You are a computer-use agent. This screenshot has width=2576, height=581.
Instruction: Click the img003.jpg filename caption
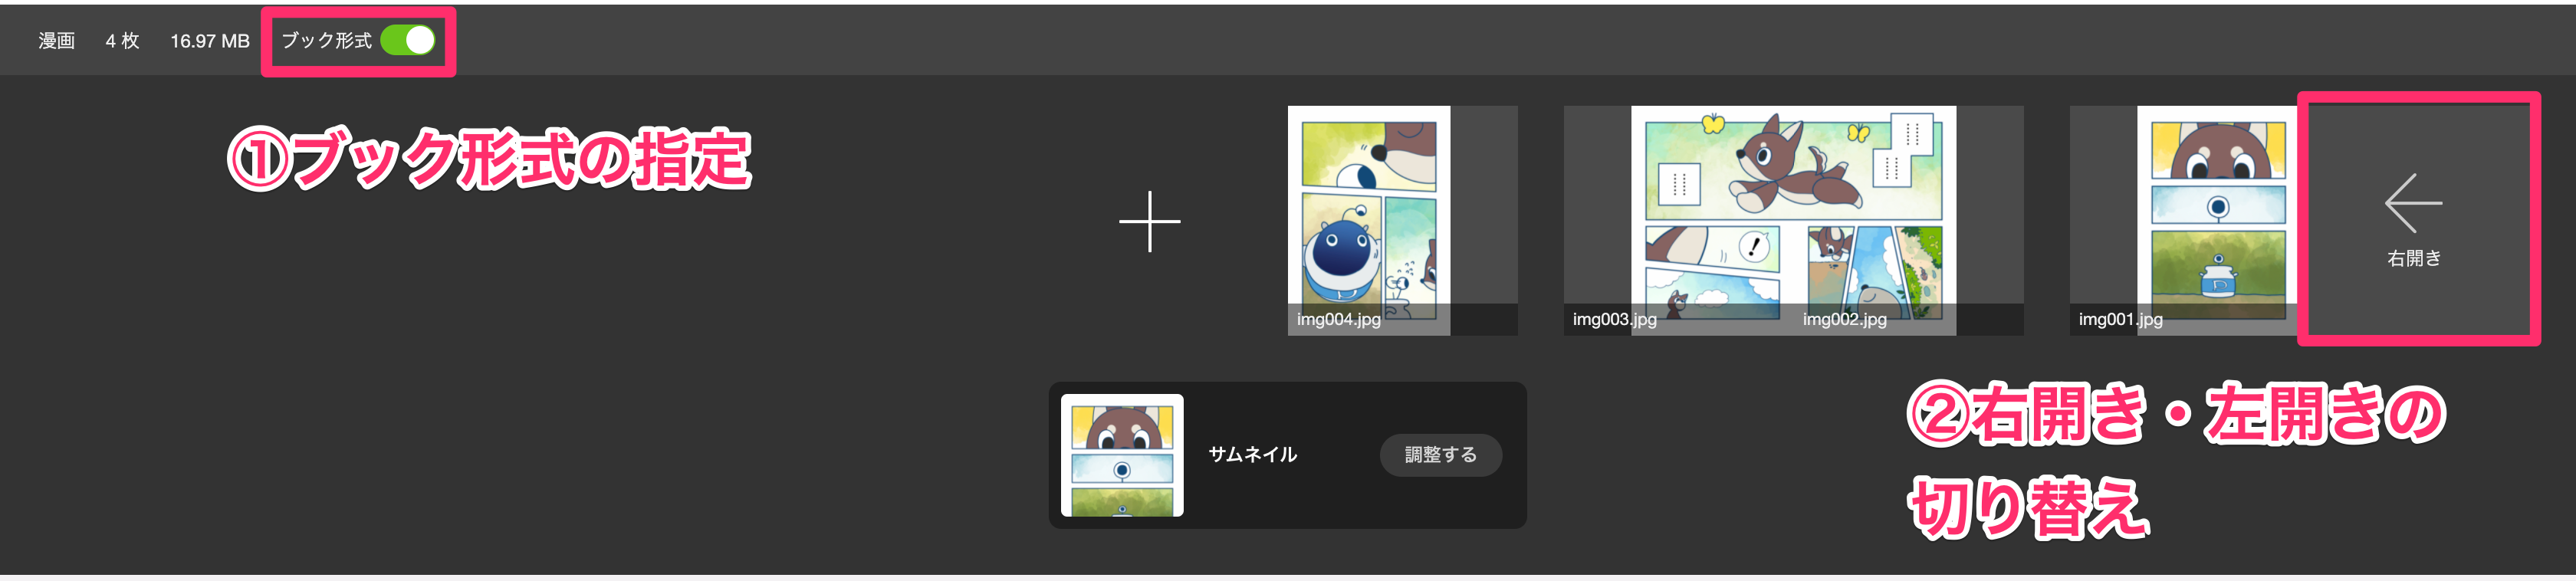(x=1614, y=319)
